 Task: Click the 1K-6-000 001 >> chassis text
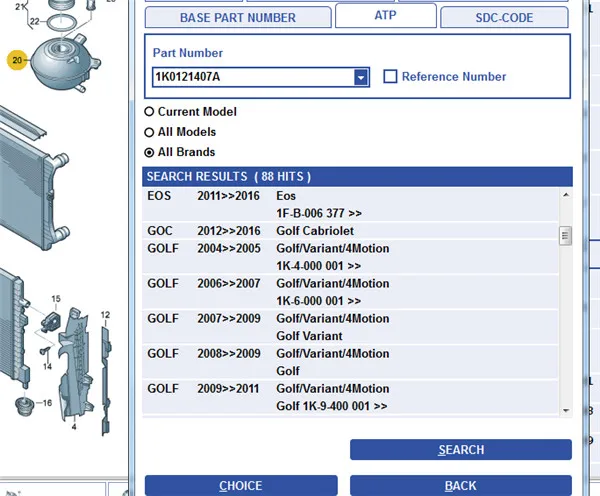pos(318,301)
